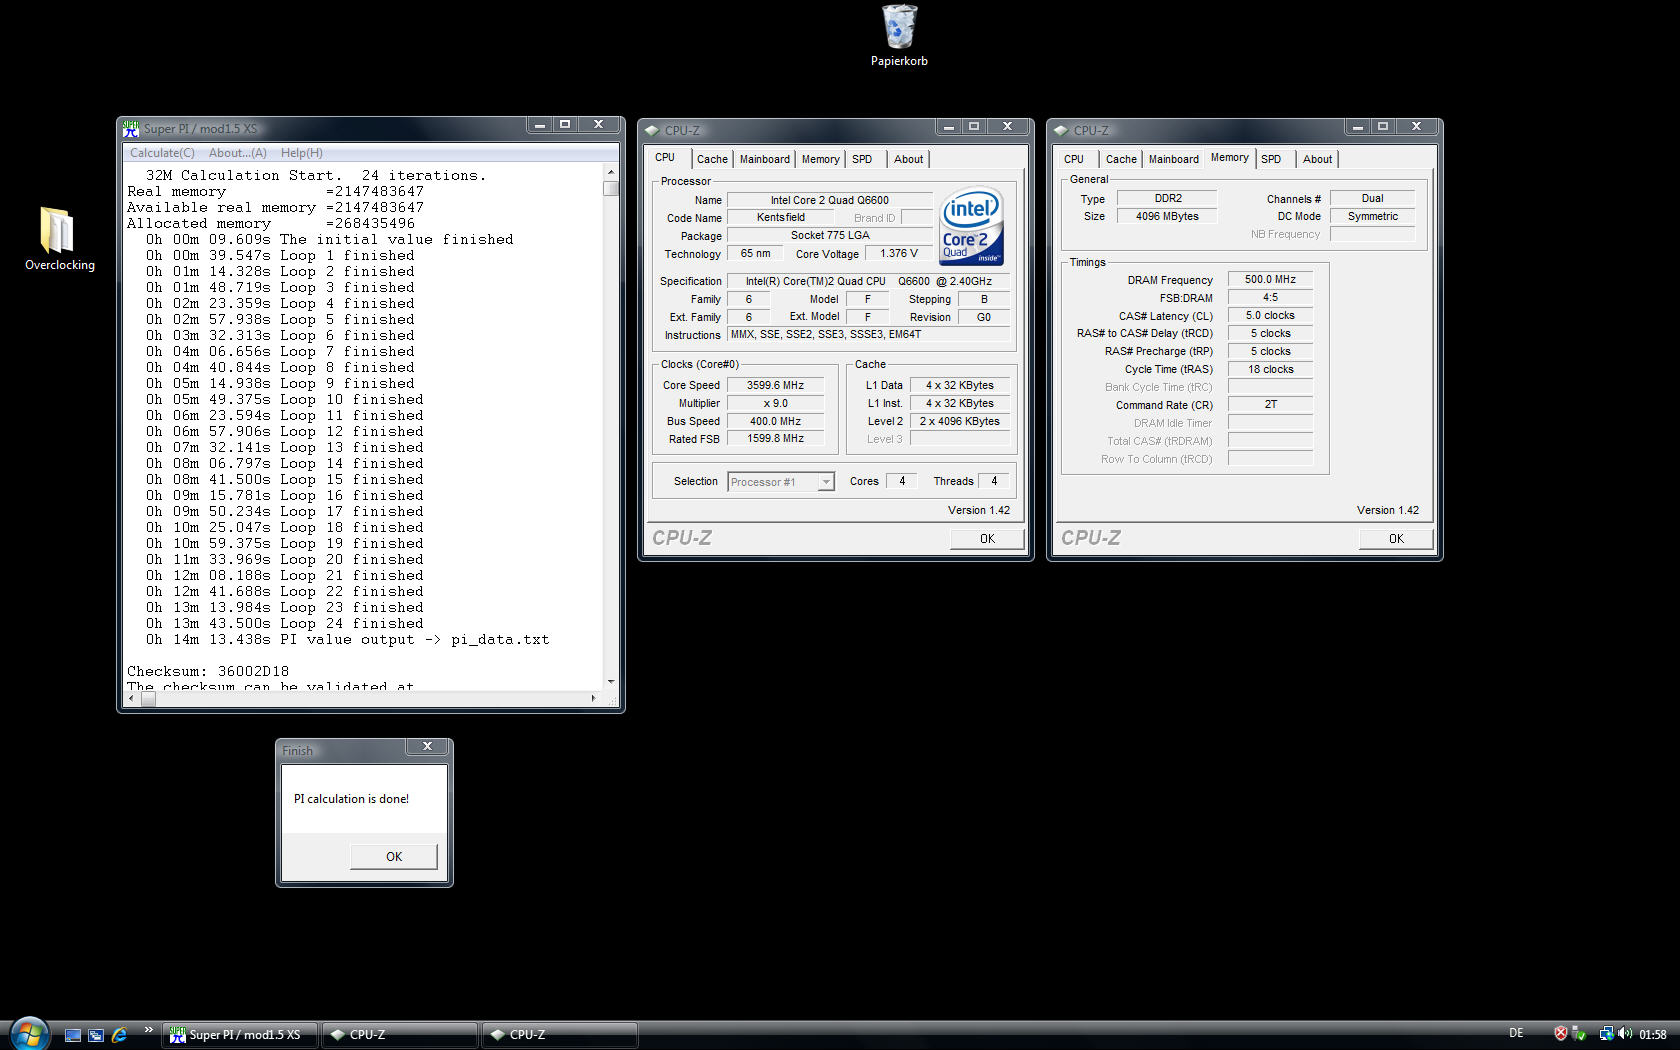Click the title icon of the CPU-Z memory timings window
The width and height of the screenshot is (1680, 1050).
pyautogui.click(x=1061, y=130)
